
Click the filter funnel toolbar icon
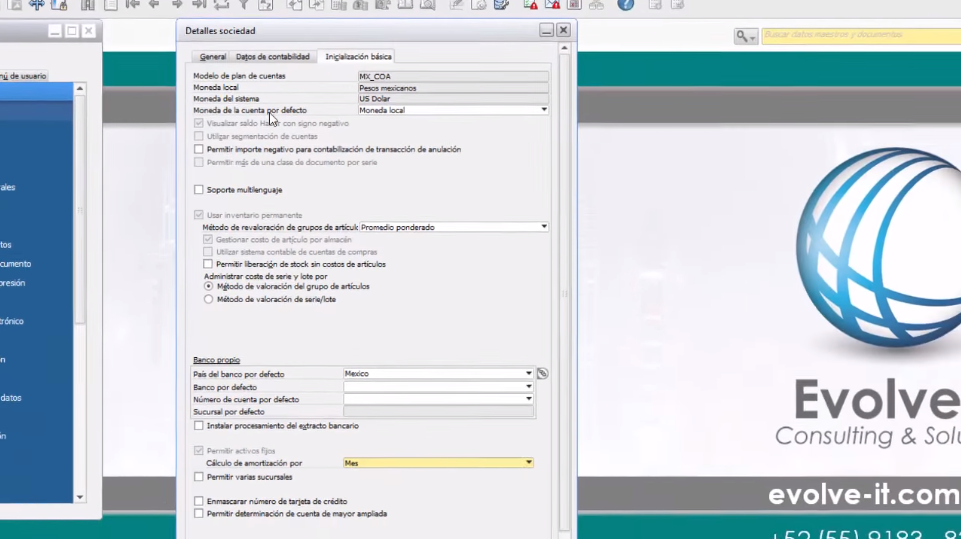pyautogui.click(x=242, y=4)
